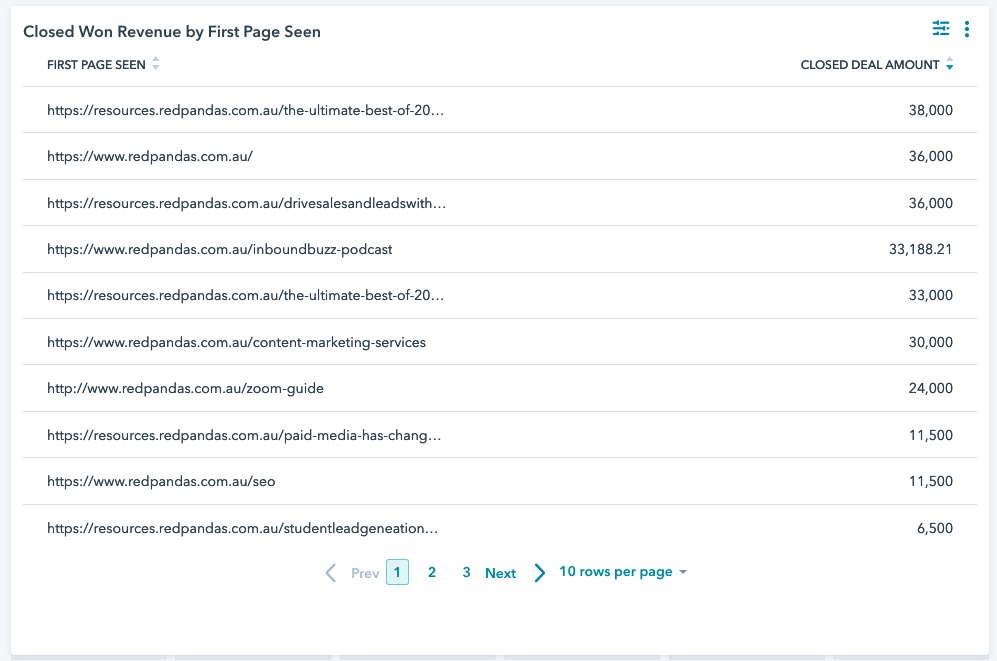Open the report filters icon
The image size is (997, 661).
click(941, 29)
